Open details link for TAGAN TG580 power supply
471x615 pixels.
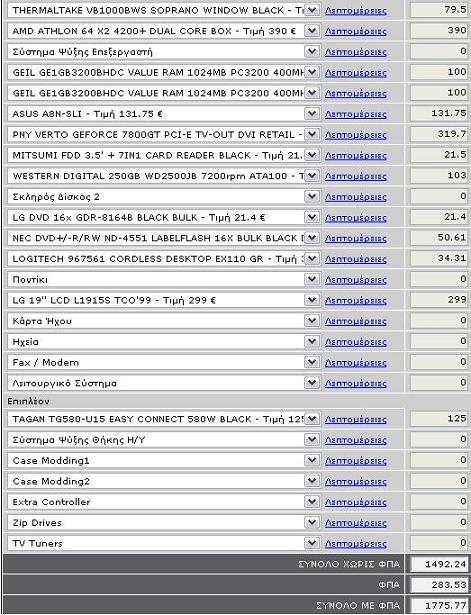[356, 420]
